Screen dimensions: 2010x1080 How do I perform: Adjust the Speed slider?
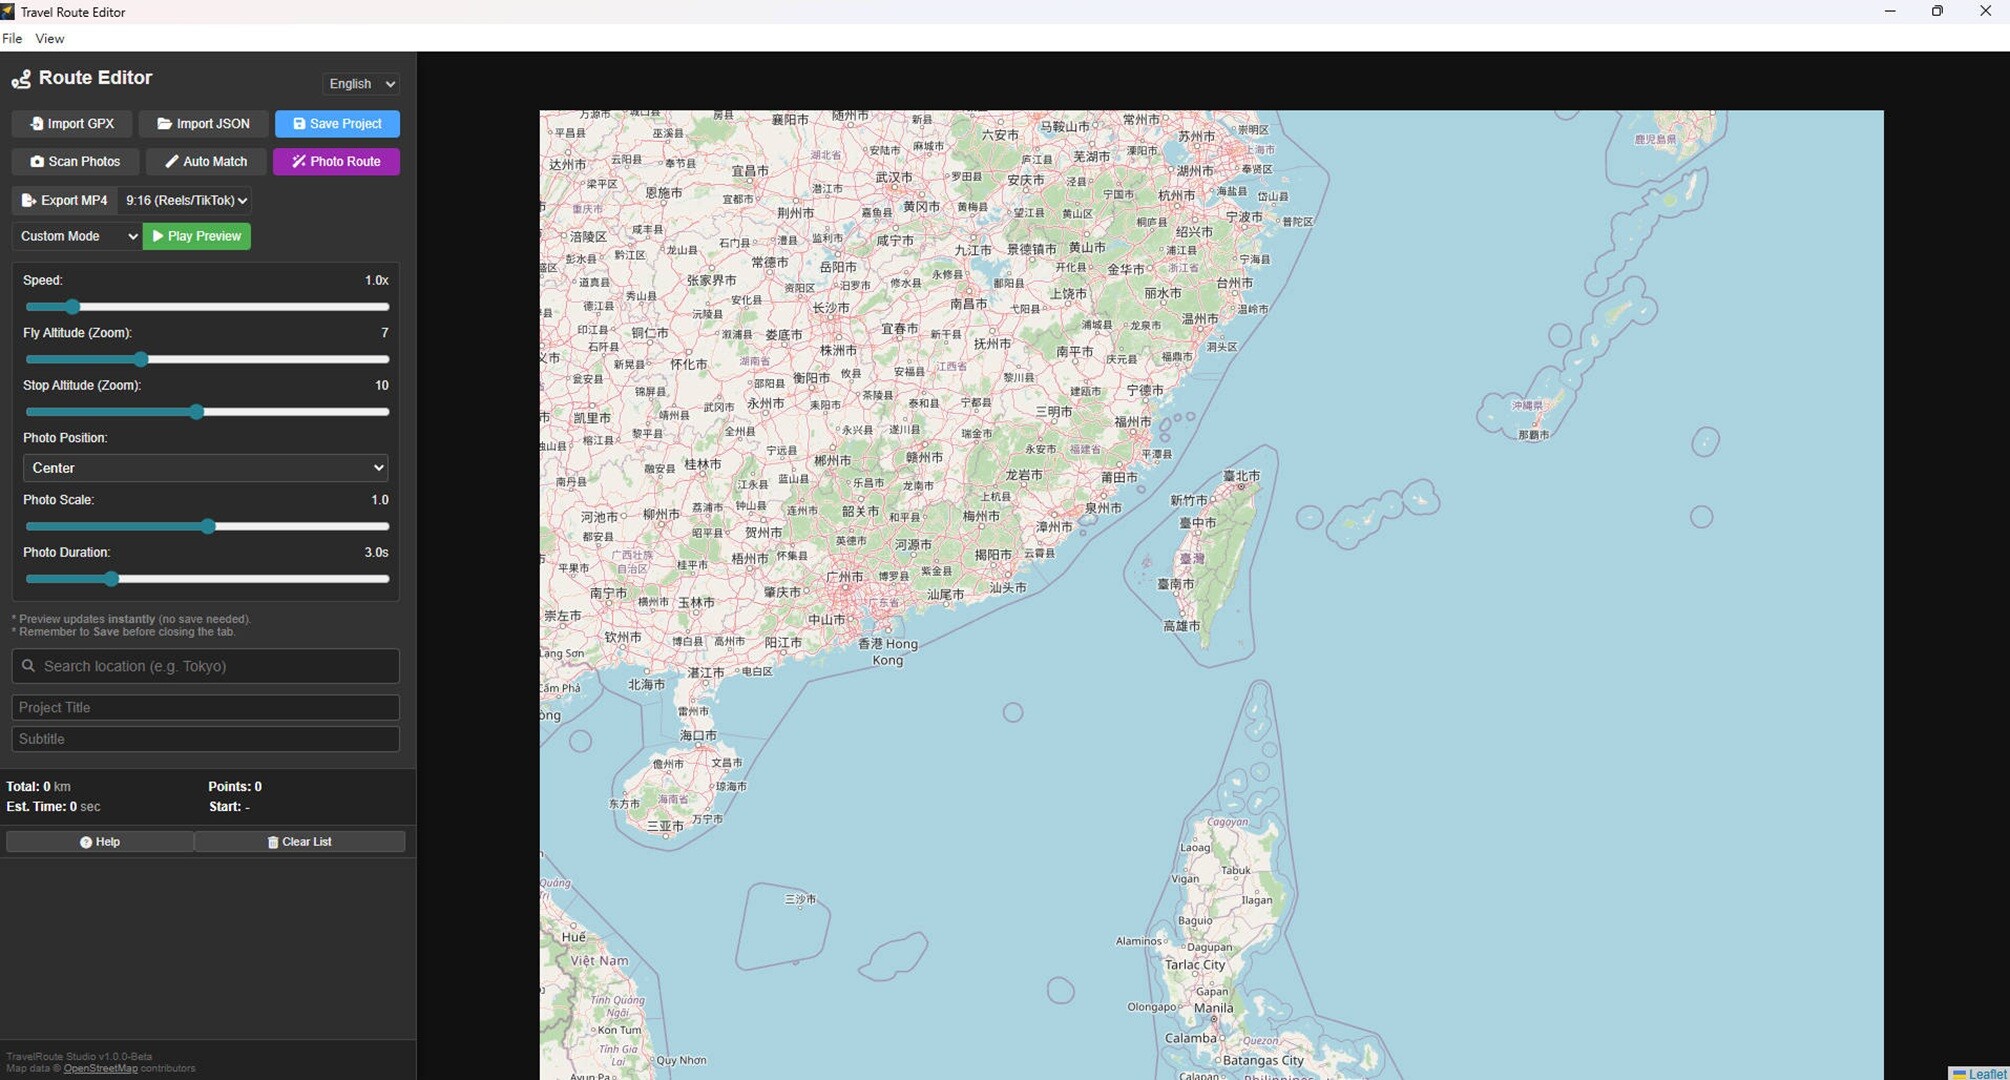pyautogui.click(x=206, y=307)
